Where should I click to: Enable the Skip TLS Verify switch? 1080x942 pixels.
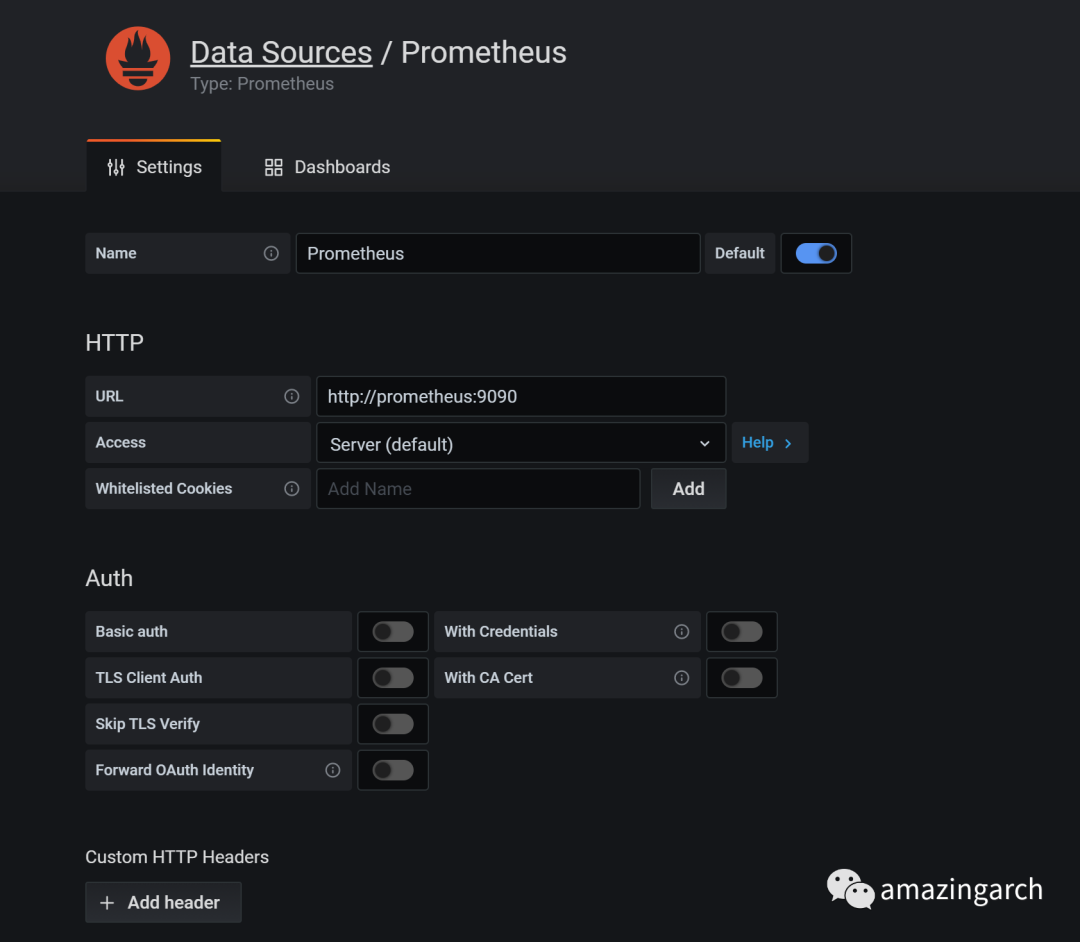393,724
